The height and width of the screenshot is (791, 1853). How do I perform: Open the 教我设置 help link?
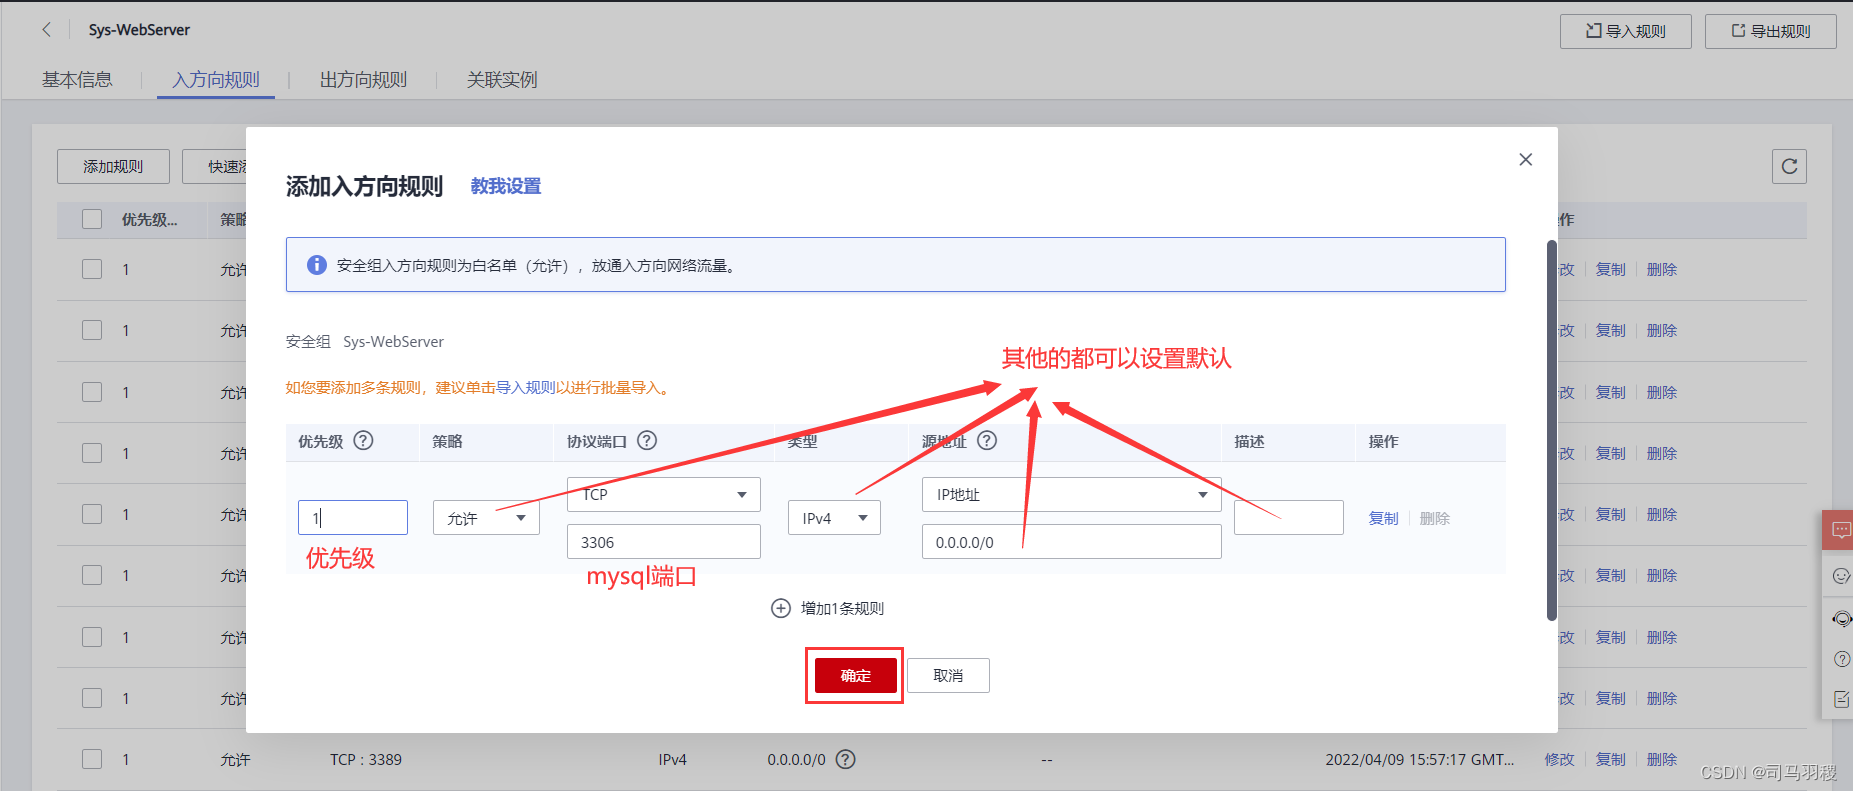pyautogui.click(x=506, y=186)
